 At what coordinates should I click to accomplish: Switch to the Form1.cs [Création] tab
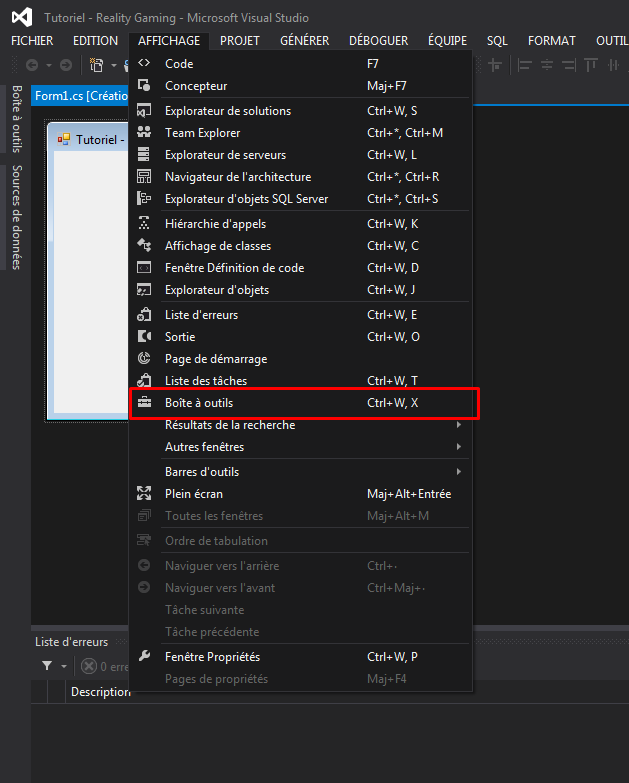(x=80, y=95)
